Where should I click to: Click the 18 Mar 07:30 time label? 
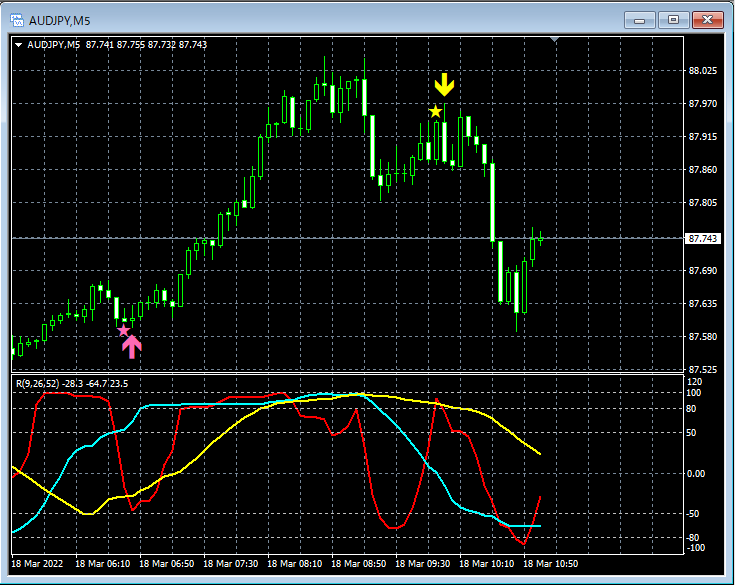(x=230, y=563)
